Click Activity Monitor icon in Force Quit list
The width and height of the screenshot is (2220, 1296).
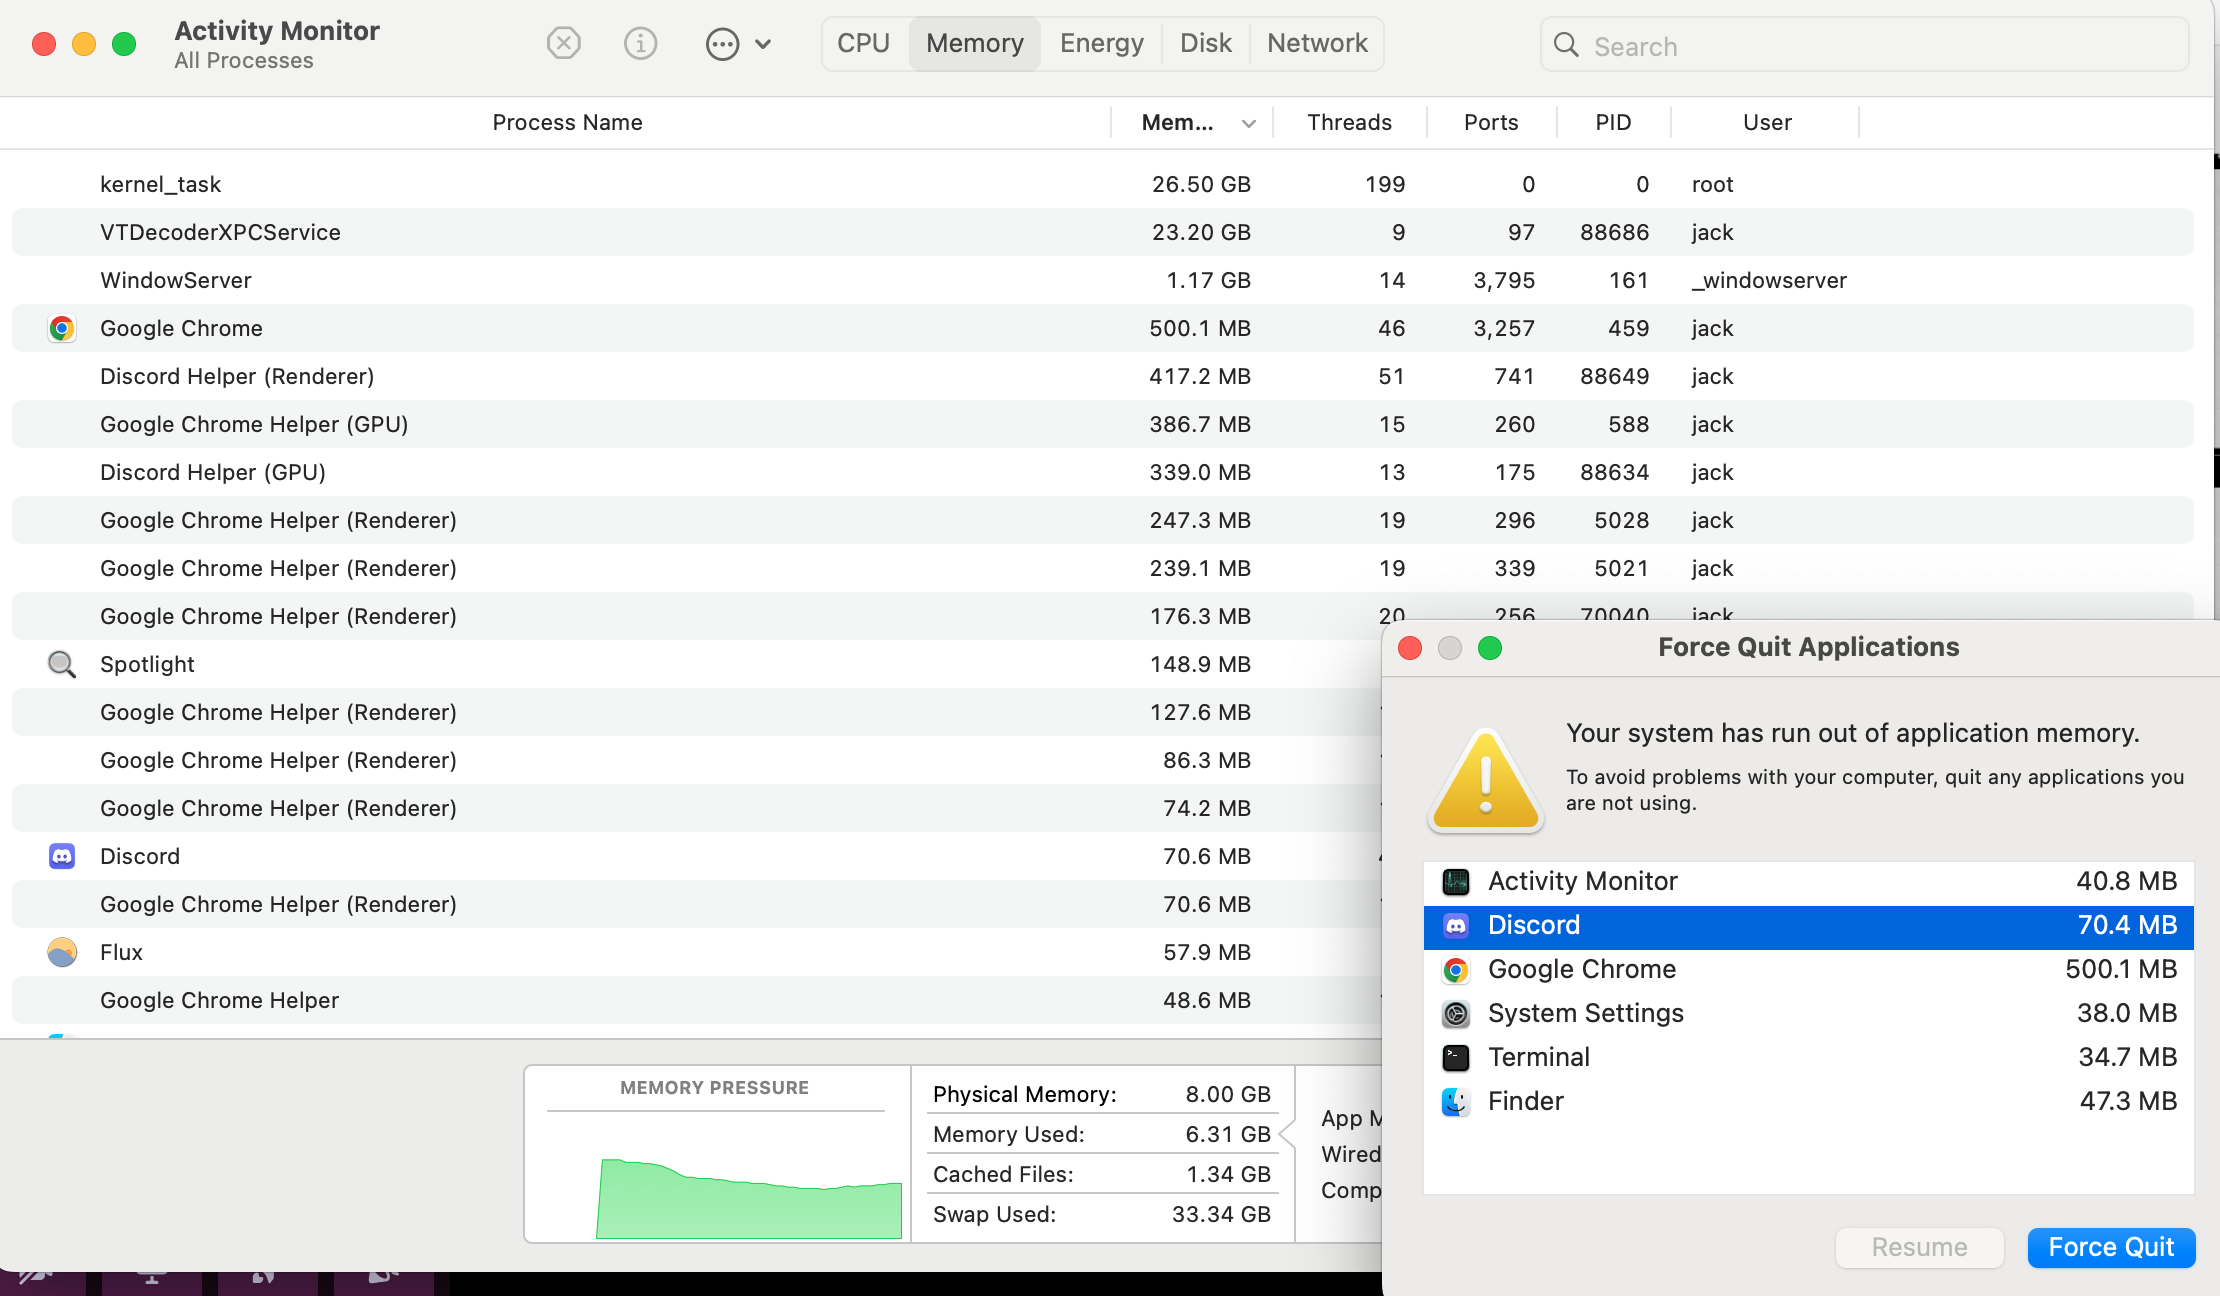[1456, 881]
